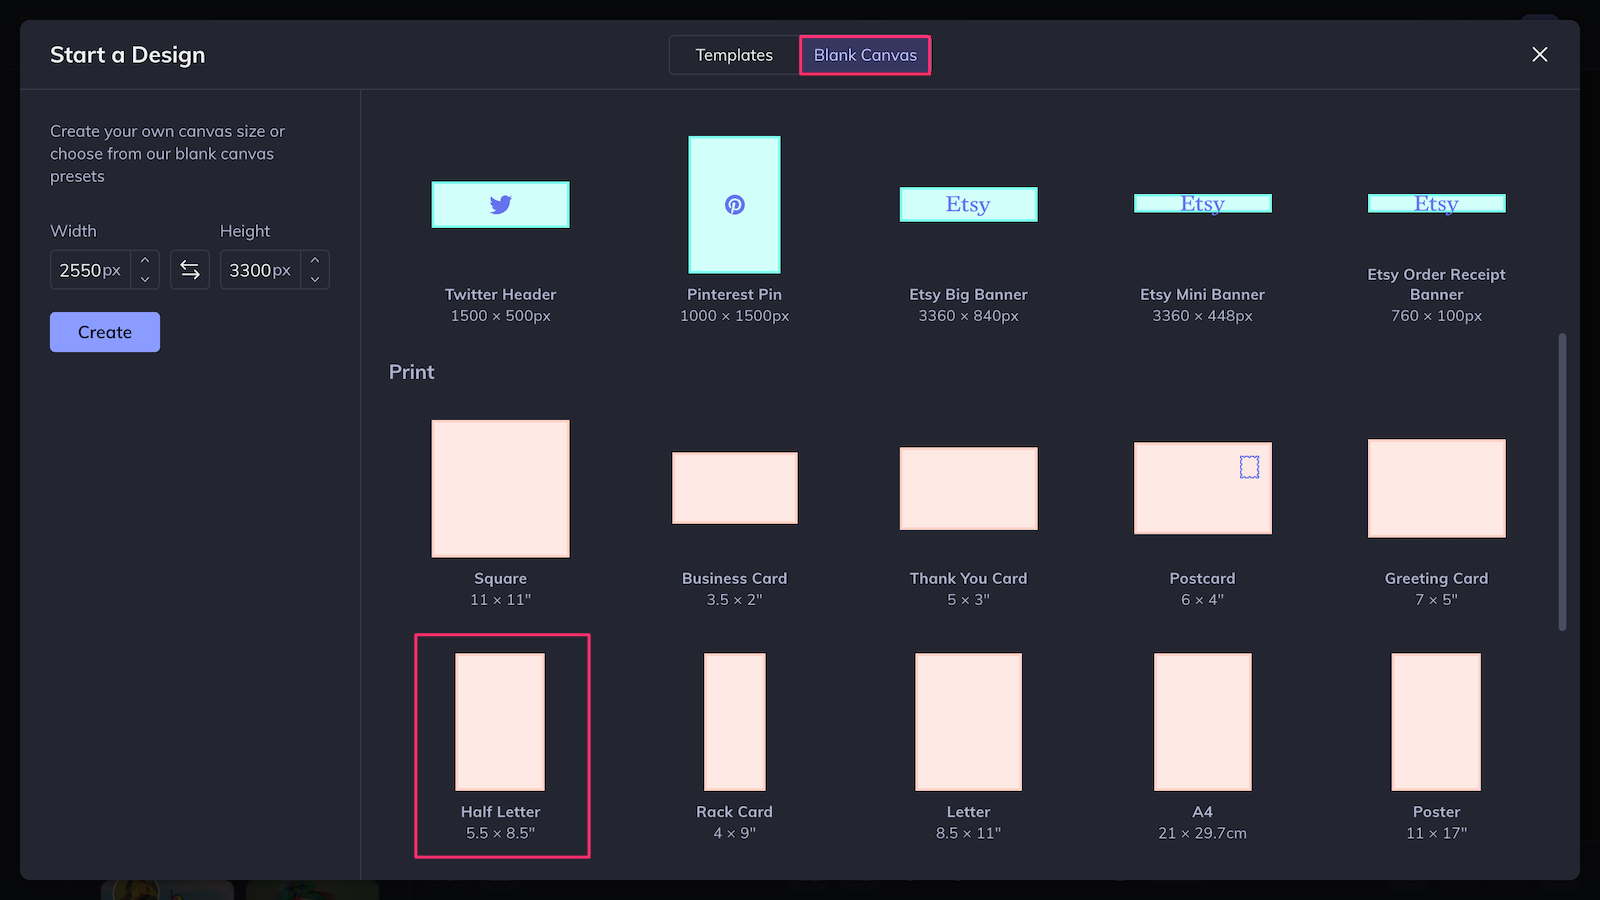Switch to the Templates tab
The width and height of the screenshot is (1600, 900).
(x=734, y=55)
